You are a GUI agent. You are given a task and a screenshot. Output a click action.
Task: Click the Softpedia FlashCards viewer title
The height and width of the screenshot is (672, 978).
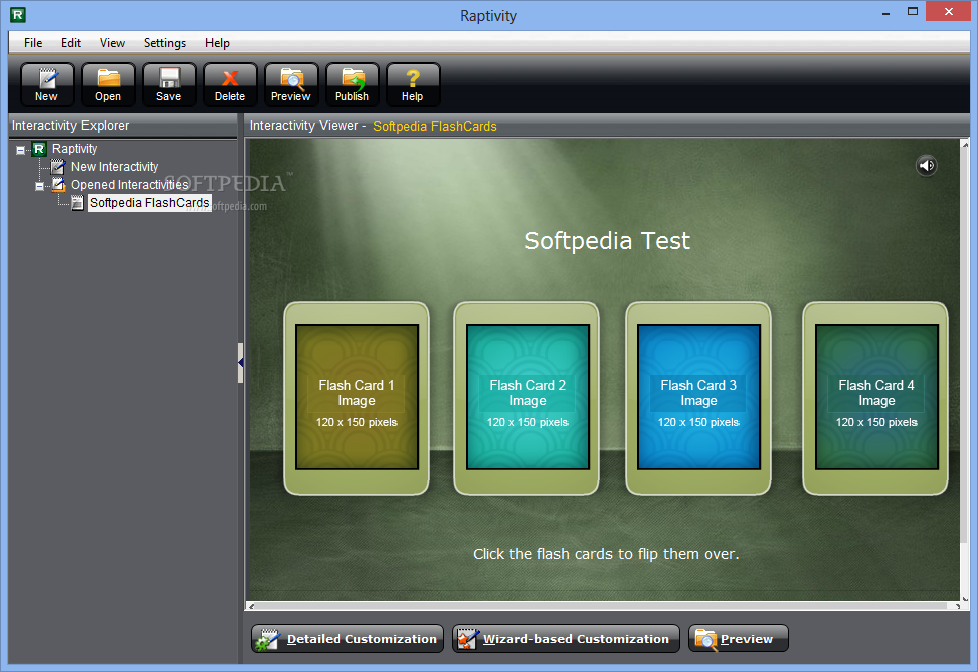tap(435, 126)
